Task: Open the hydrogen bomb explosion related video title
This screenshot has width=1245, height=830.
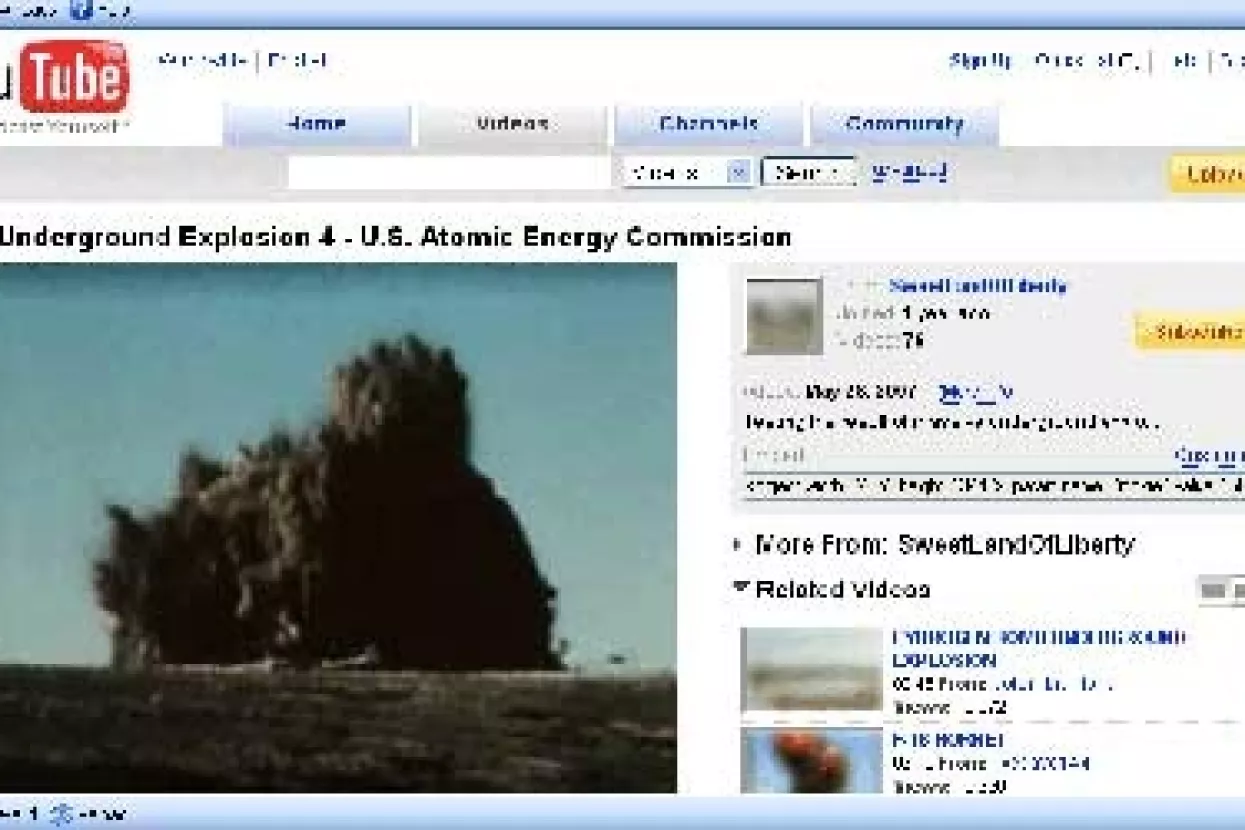Action: (x=1038, y=648)
